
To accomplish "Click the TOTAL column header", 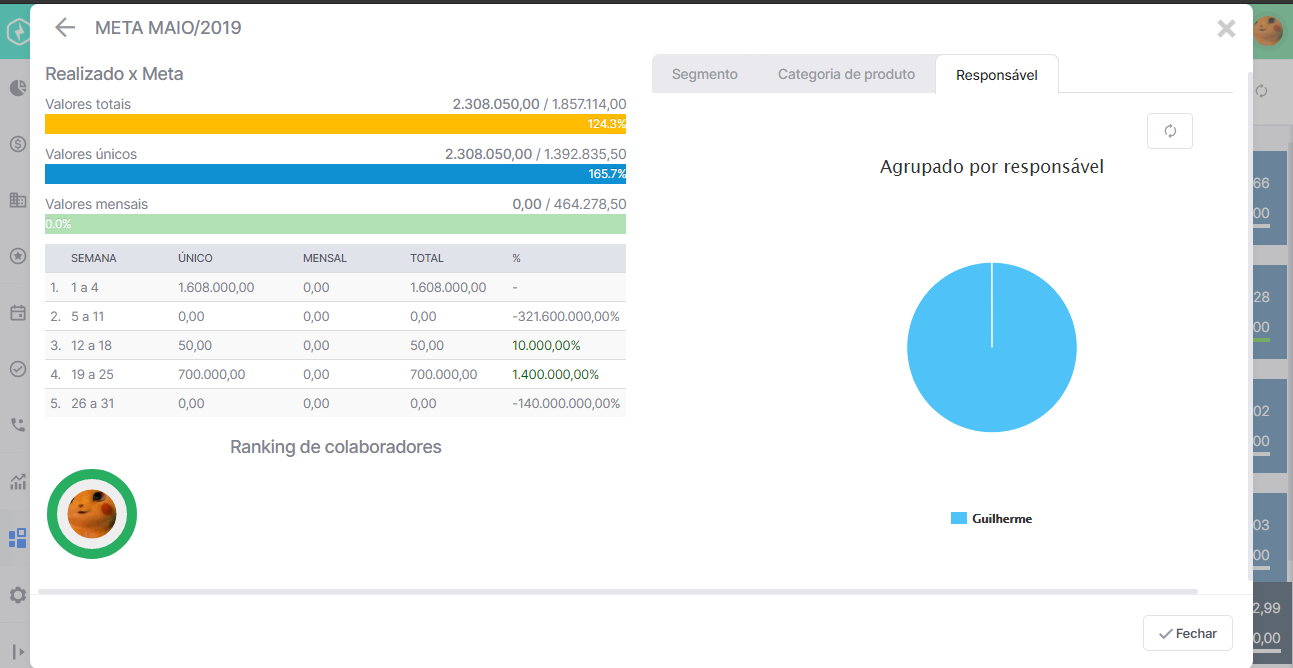I will click(427, 258).
